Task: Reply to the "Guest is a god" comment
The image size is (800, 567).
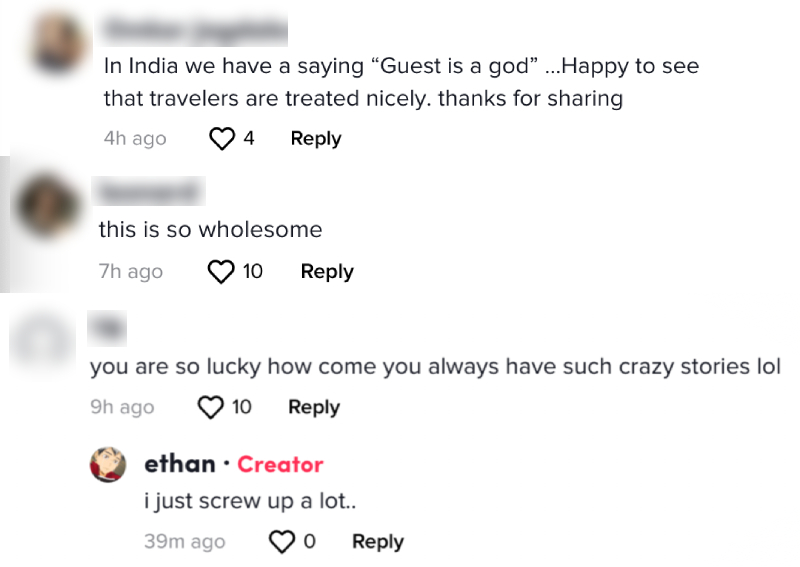Action: pyautogui.click(x=316, y=139)
